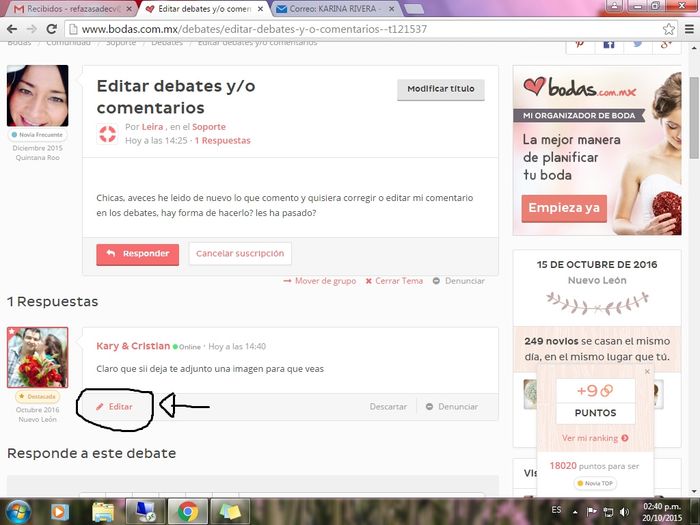Screen dimensions: 700x525
Task: Click the Empieza ya banner button
Action: 564,208
